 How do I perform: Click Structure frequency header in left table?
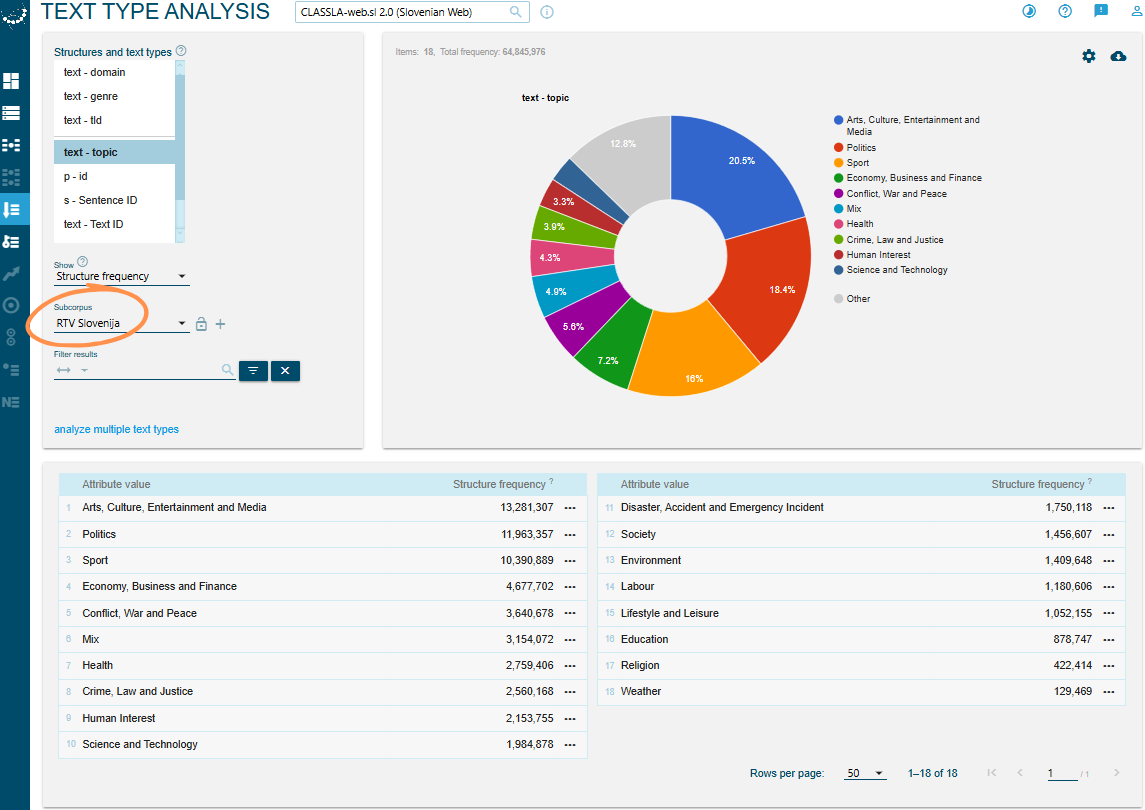pyautogui.click(x=499, y=484)
